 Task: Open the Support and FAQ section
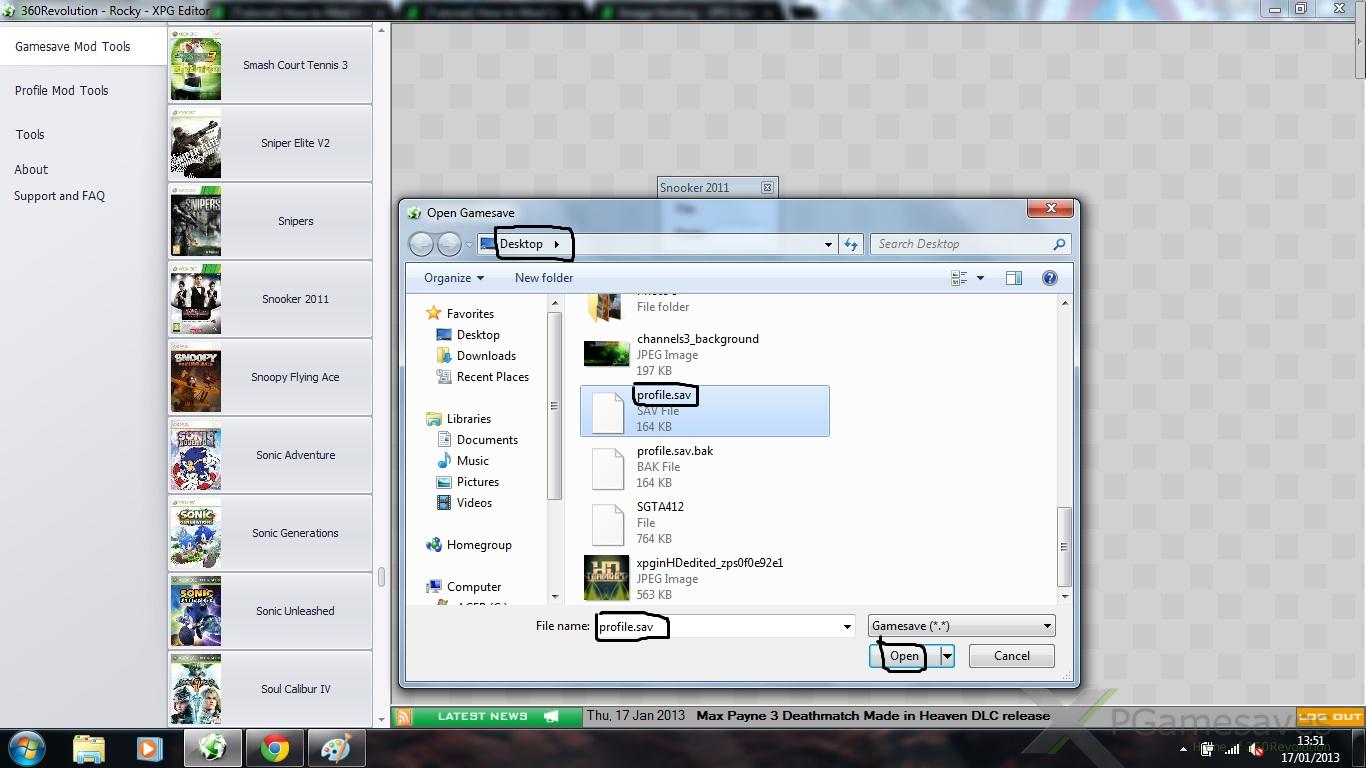pyautogui.click(x=59, y=196)
